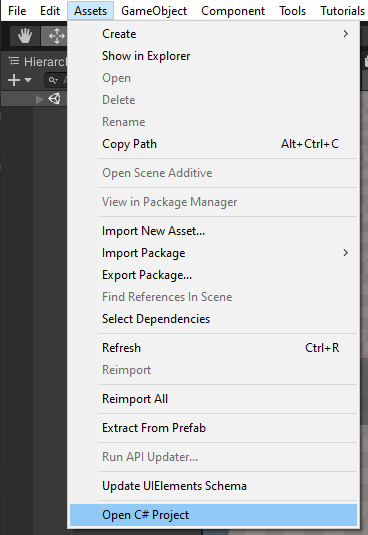Open the GameObject menu
The height and width of the screenshot is (535, 368).
[x=154, y=11]
